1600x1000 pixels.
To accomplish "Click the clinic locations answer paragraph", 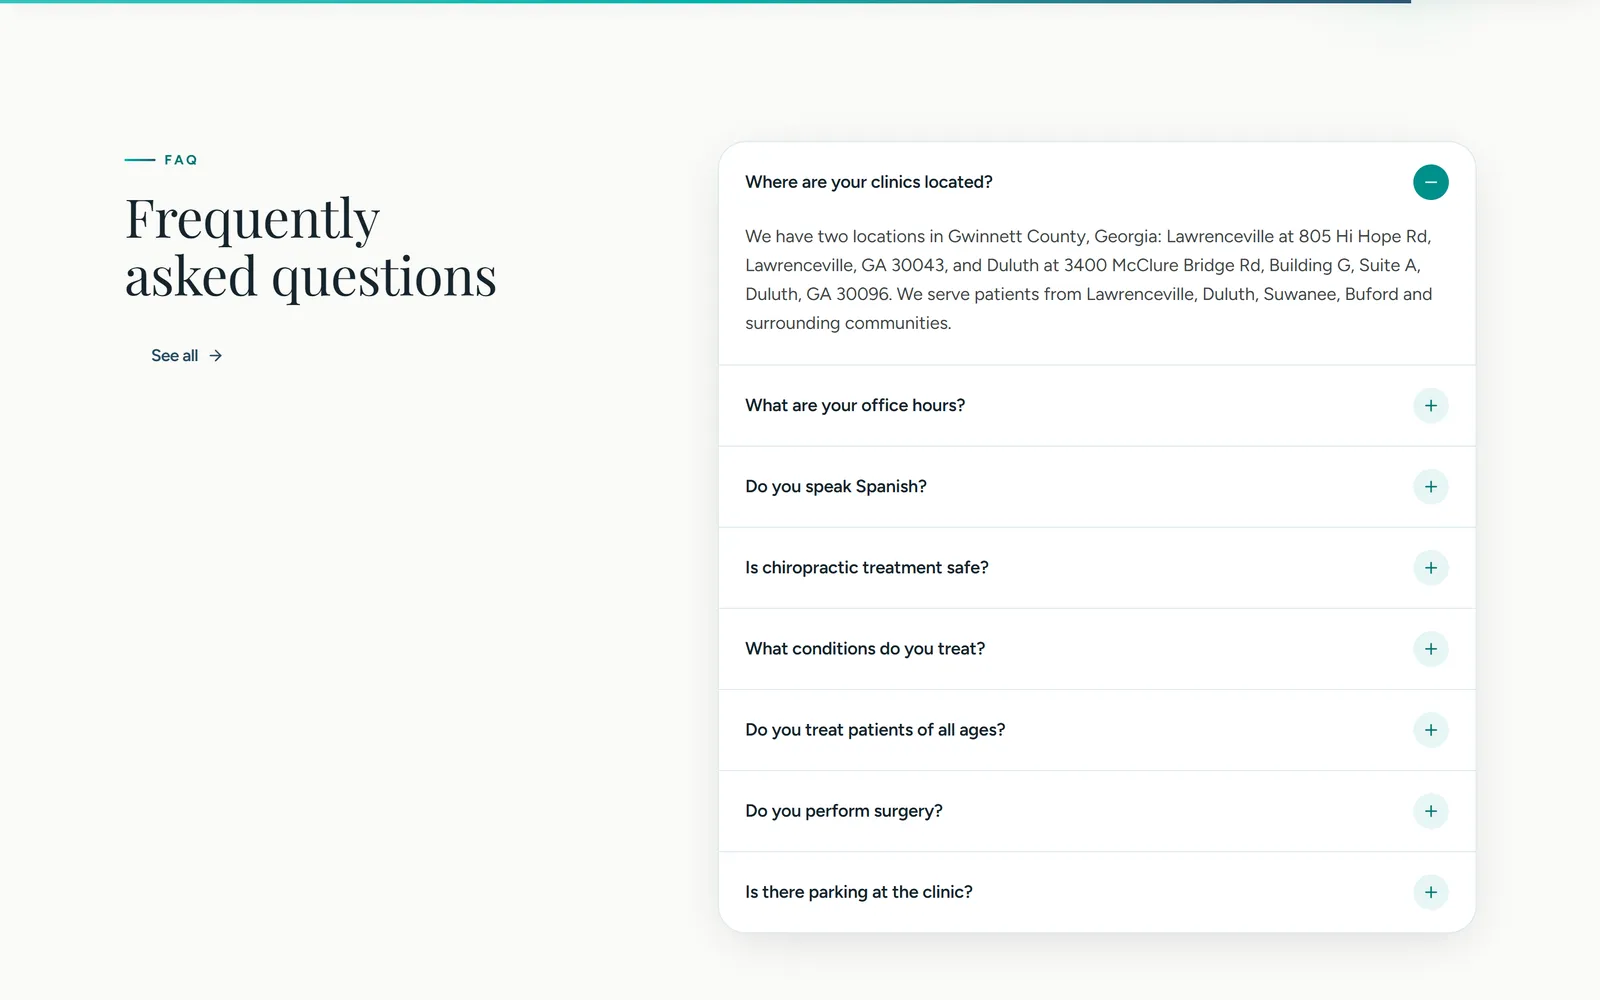I will pyautogui.click(x=1089, y=280).
